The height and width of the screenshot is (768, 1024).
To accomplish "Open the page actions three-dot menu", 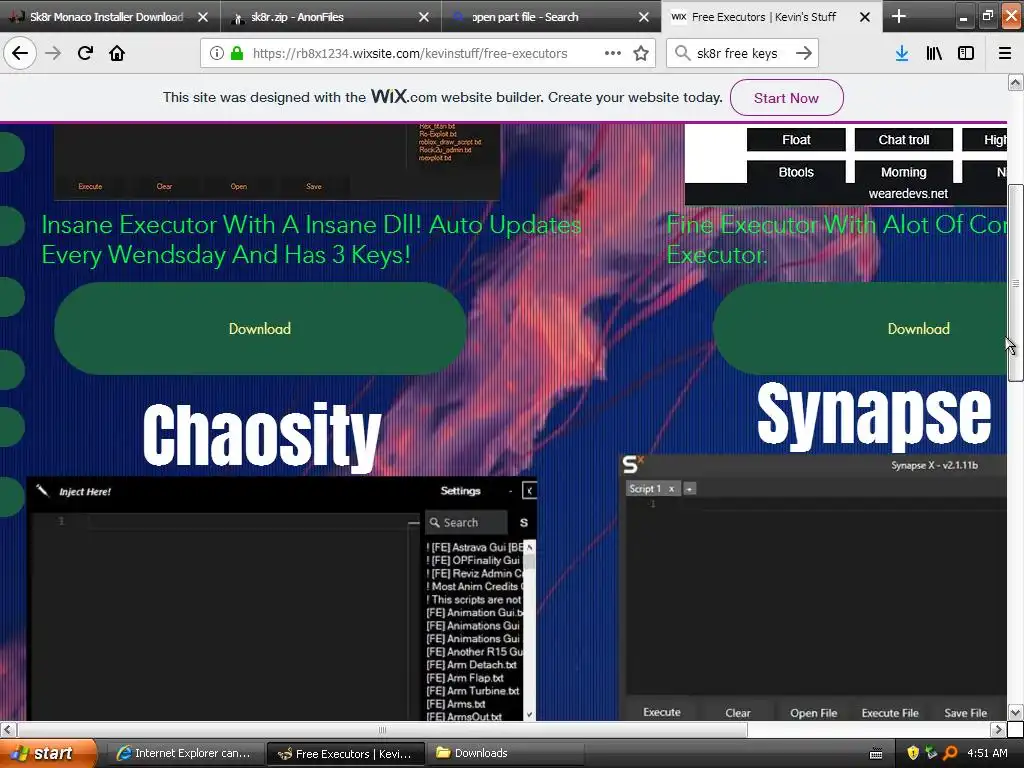I will (x=613, y=53).
